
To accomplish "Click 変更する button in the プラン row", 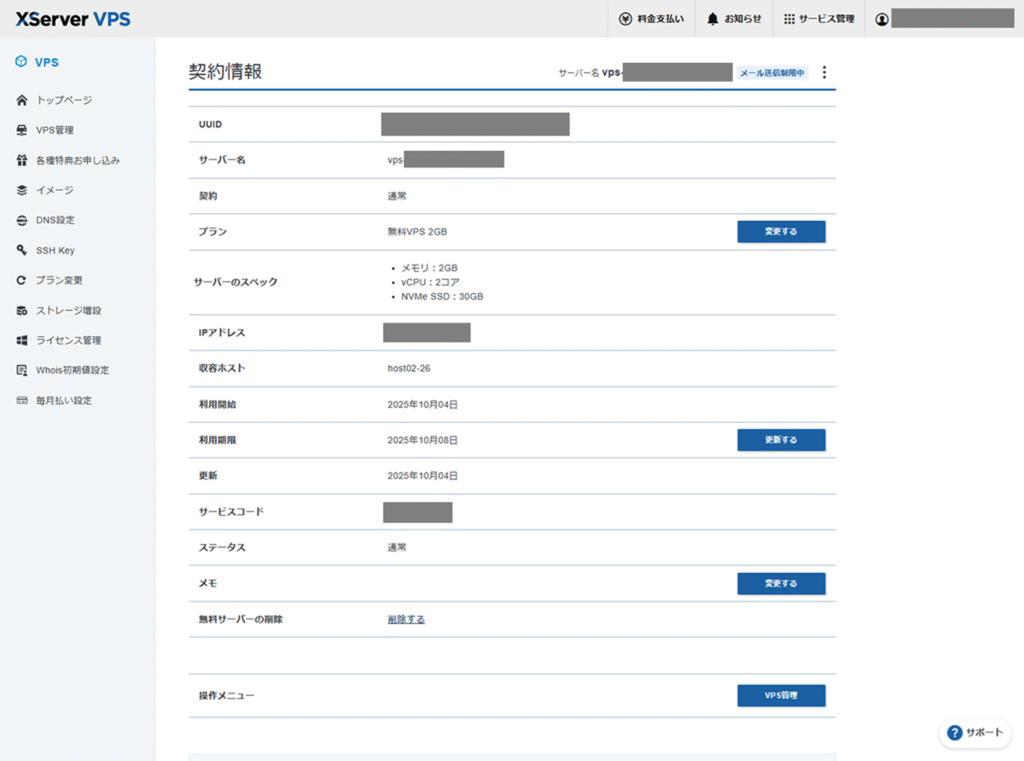I will point(781,232).
